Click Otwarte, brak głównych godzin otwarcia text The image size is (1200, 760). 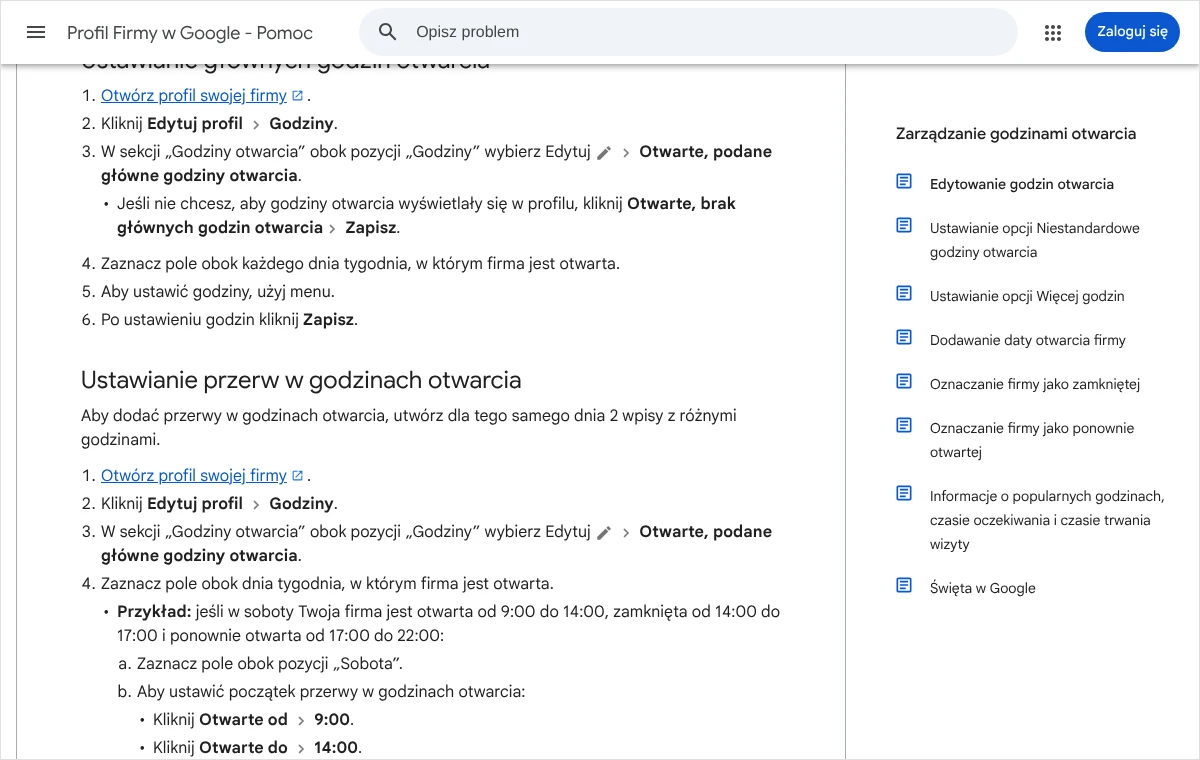click(x=426, y=215)
